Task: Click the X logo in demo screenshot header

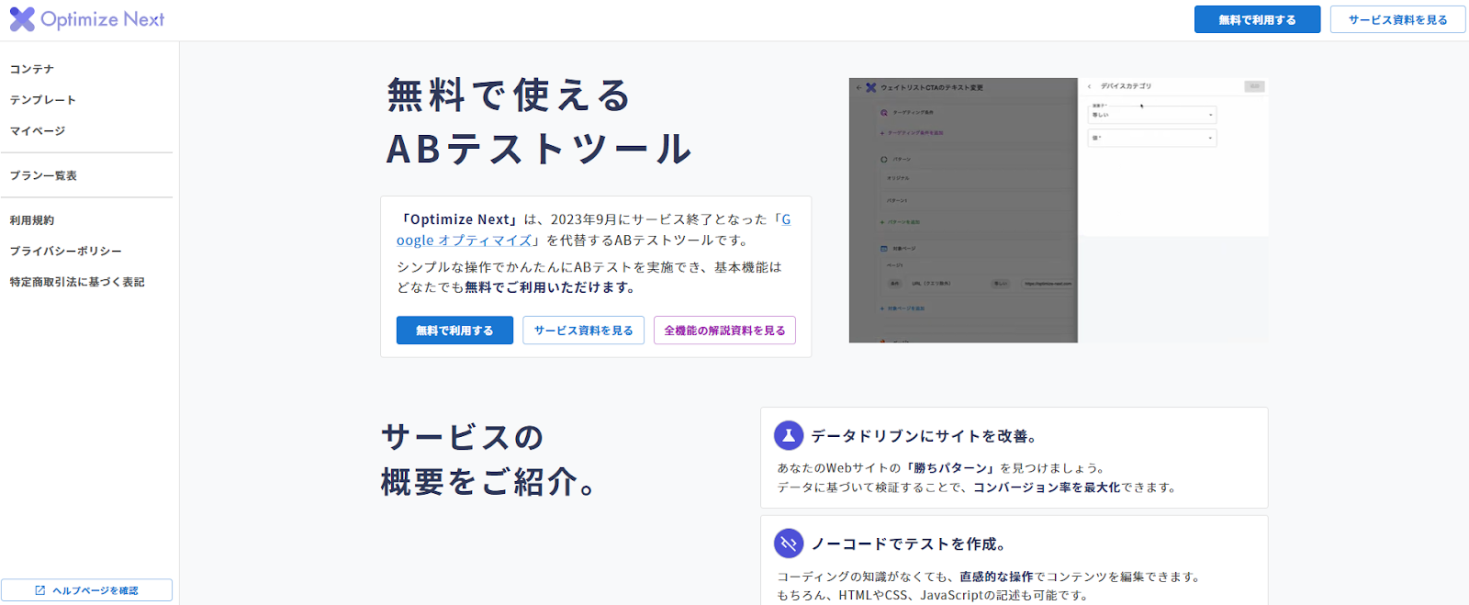Action: point(870,88)
